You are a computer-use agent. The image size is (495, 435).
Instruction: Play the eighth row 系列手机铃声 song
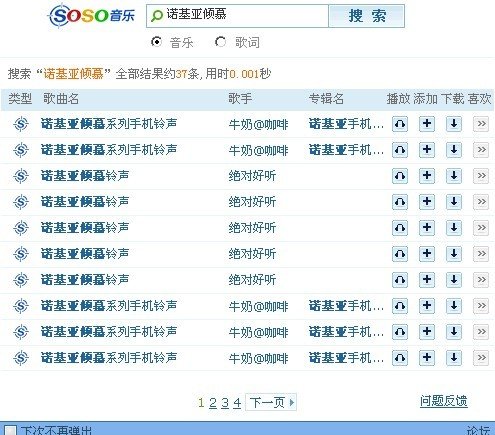click(400, 306)
